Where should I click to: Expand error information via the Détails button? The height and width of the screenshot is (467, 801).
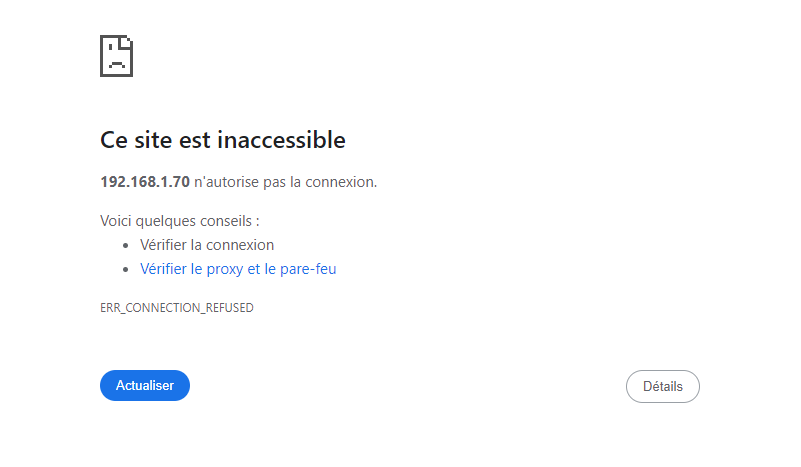tap(663, 386)
